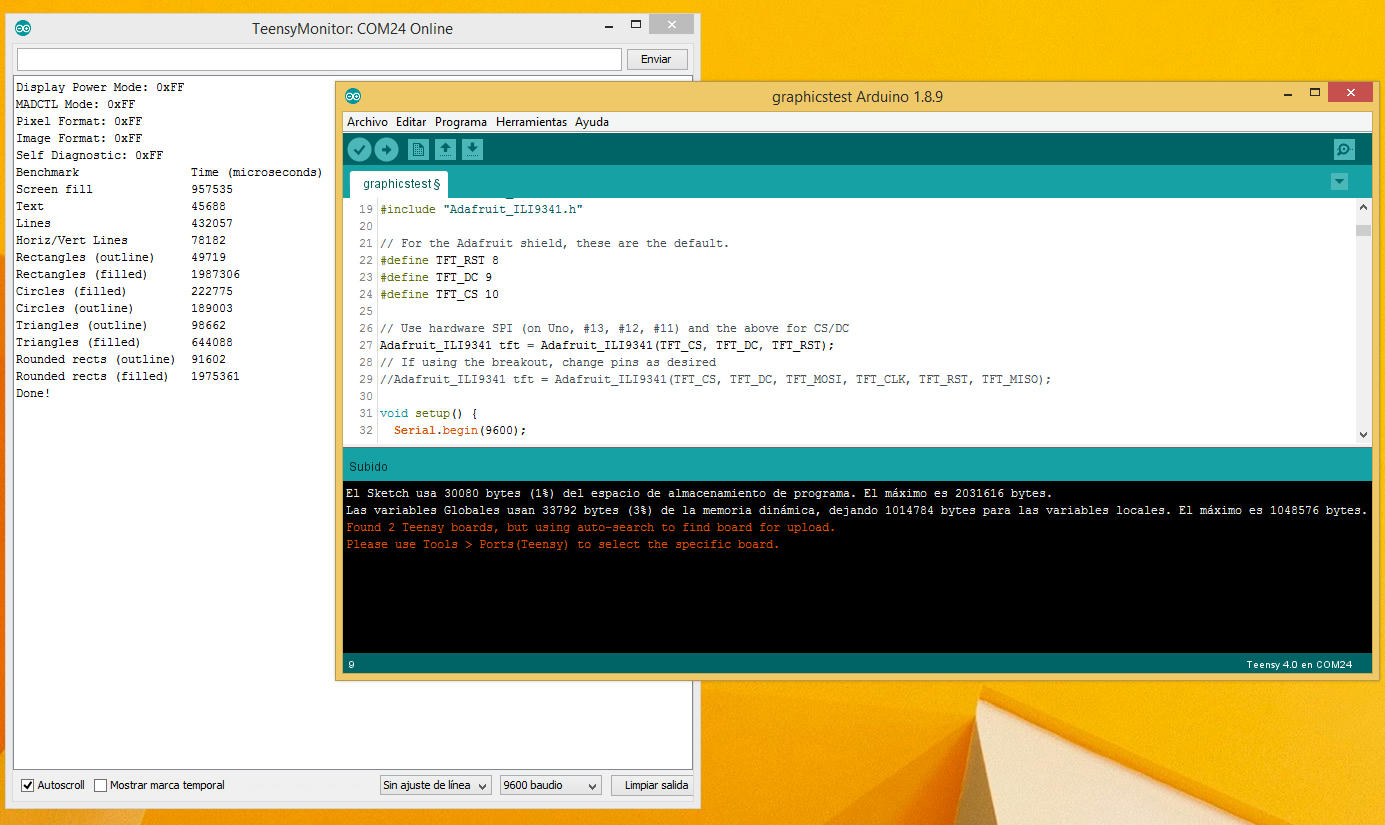
Task: Open a sketch with the Open arrow icon
Action: click(445, 150)
